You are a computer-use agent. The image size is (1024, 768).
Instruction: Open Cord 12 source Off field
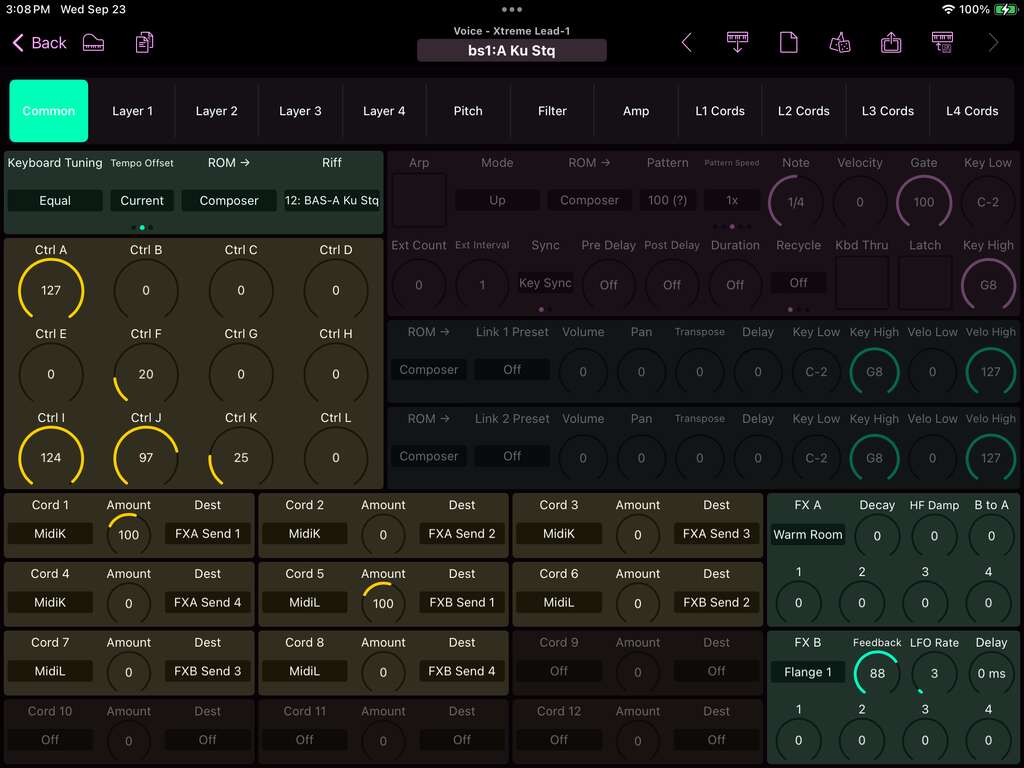pyautogui.click(x=558, y=740)
